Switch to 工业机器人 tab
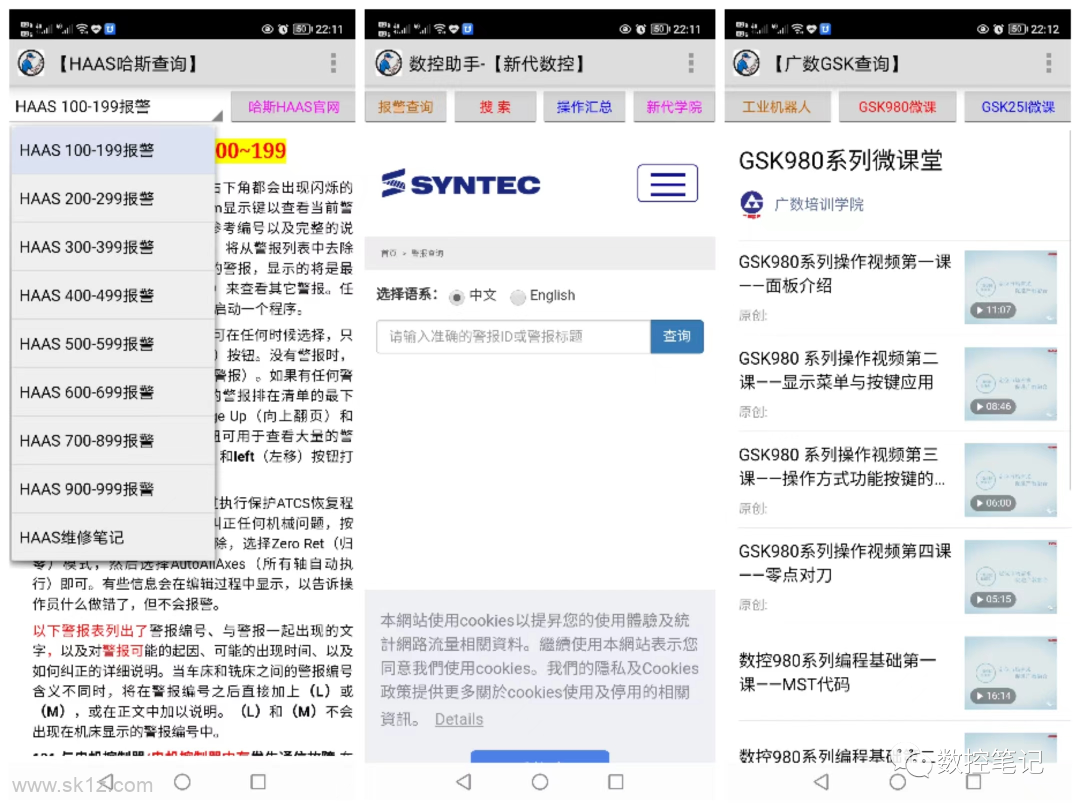Image resolution: width=1080 pixels, height=810 pixels. coord(777,107)
